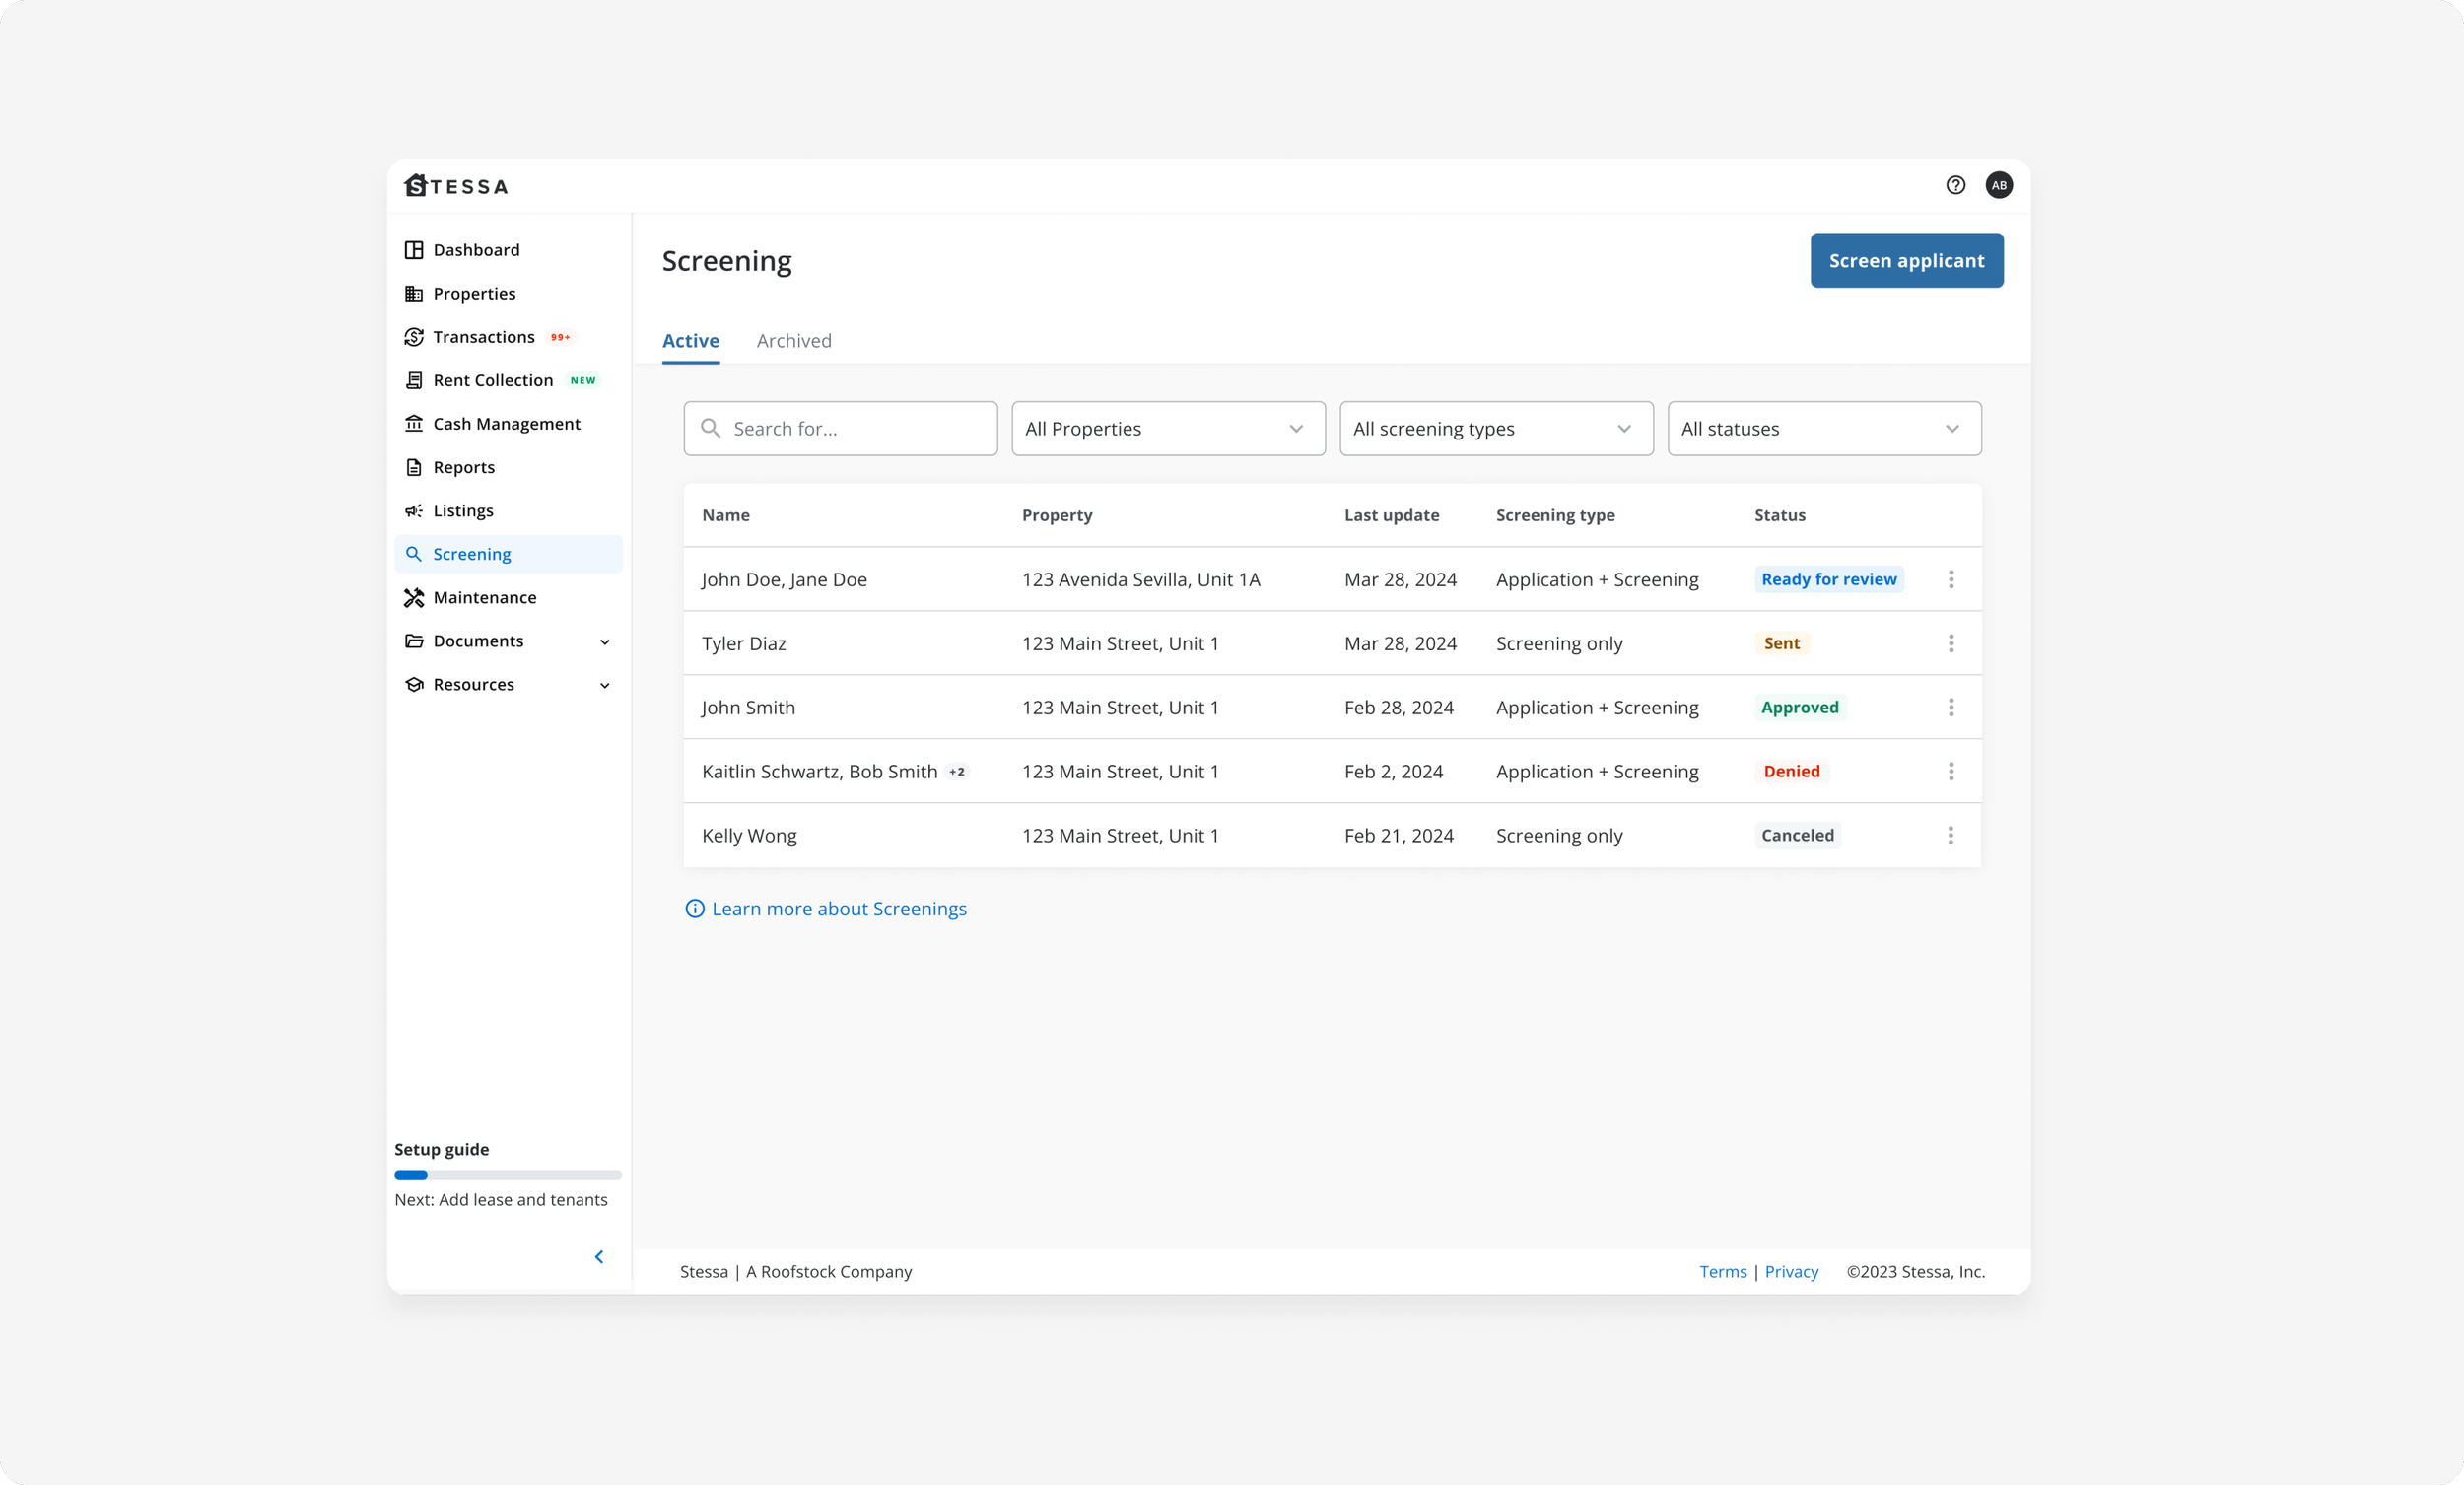Viewport: 2464px width, 1485px height.
Task: Open the All statuses filter dropdown
Action: (1823, 429)
